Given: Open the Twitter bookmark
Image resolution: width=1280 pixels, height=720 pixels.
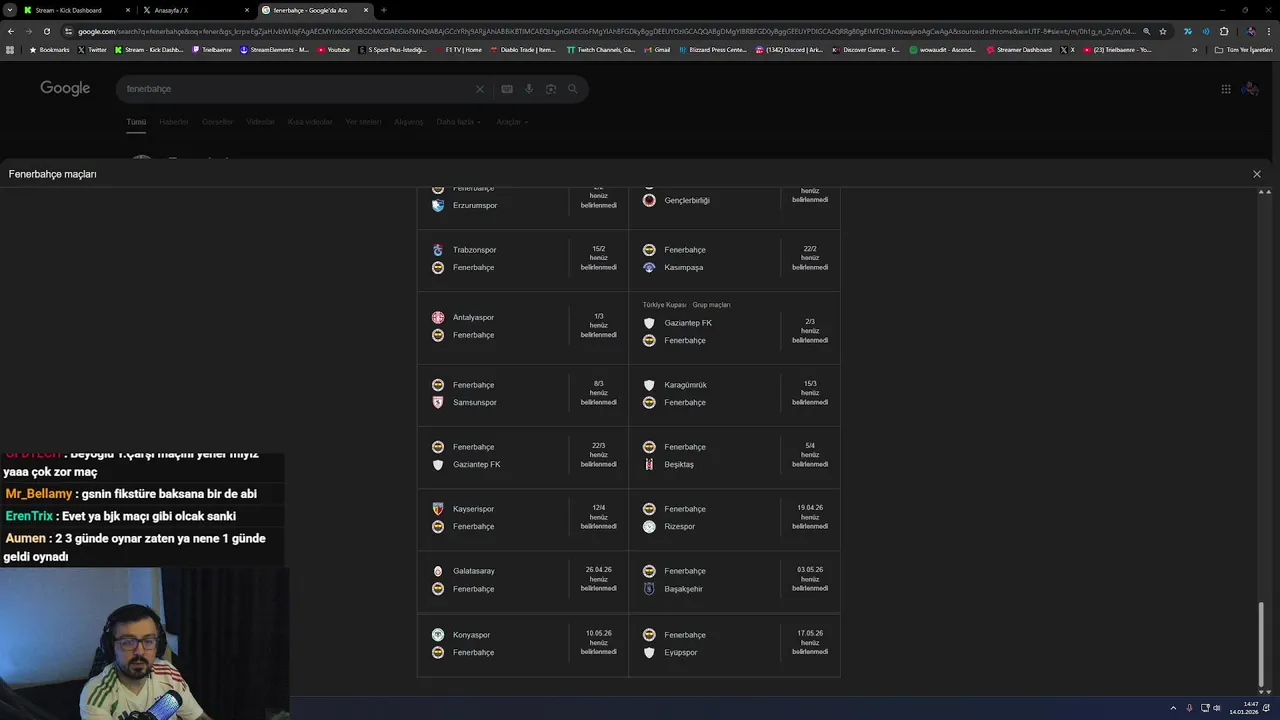Looking at the screenshot, I should 93,50.
